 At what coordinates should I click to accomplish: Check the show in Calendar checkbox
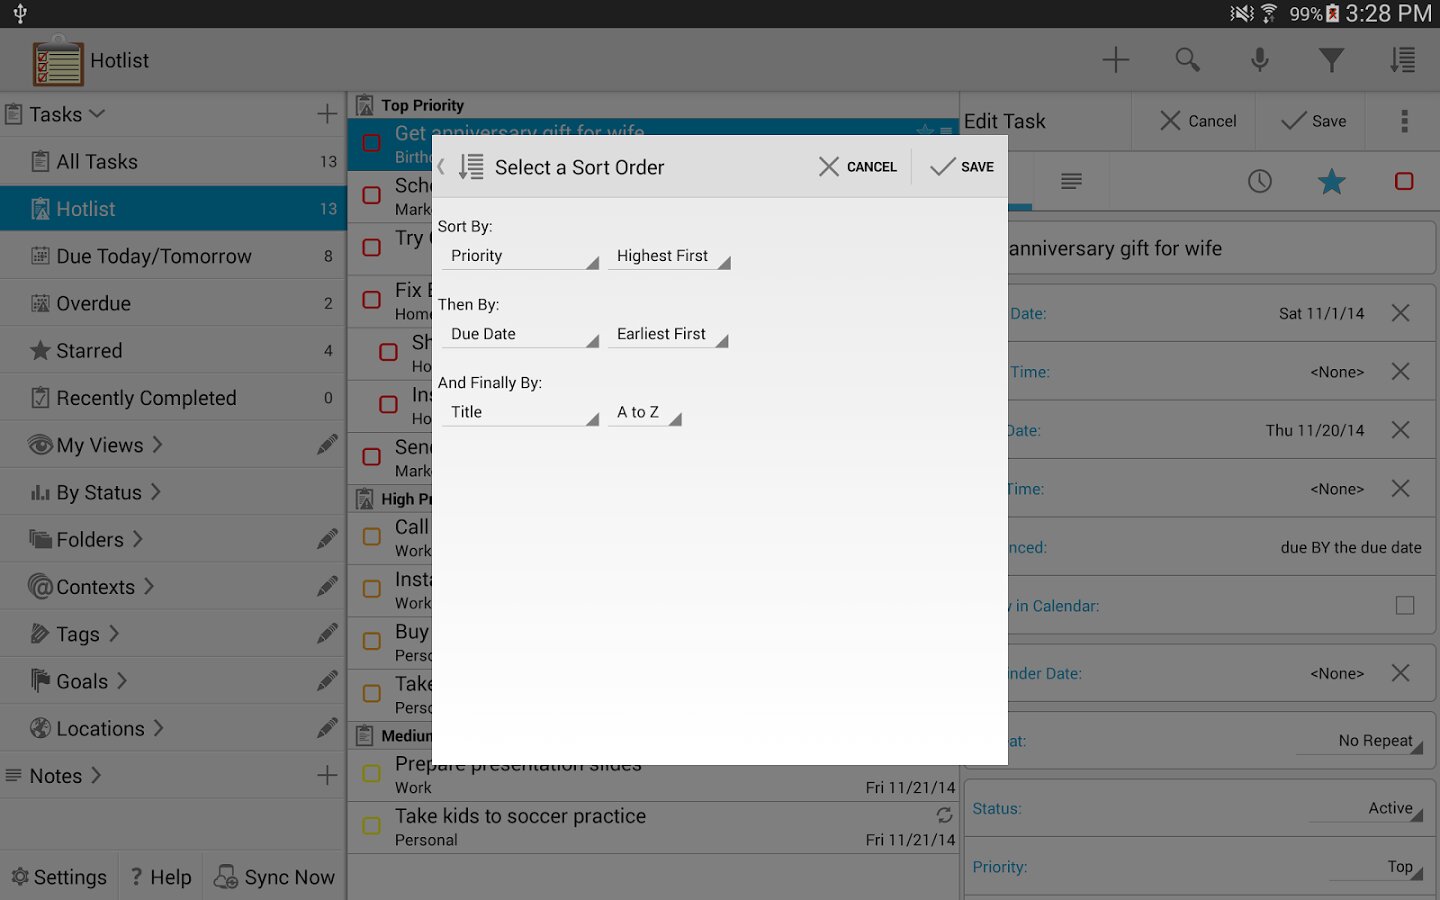point(1404,606)
